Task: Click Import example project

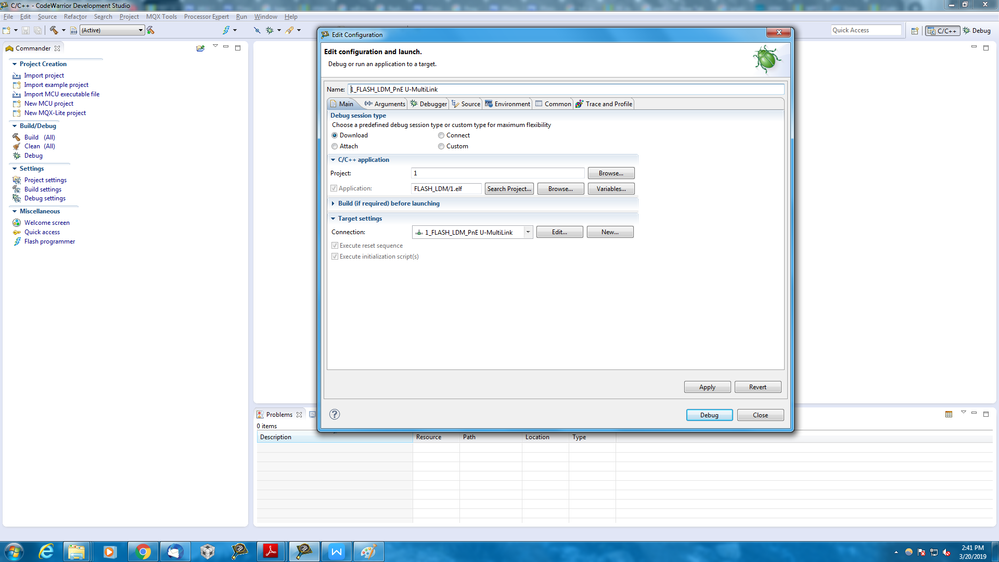Action: pos(56,85)
